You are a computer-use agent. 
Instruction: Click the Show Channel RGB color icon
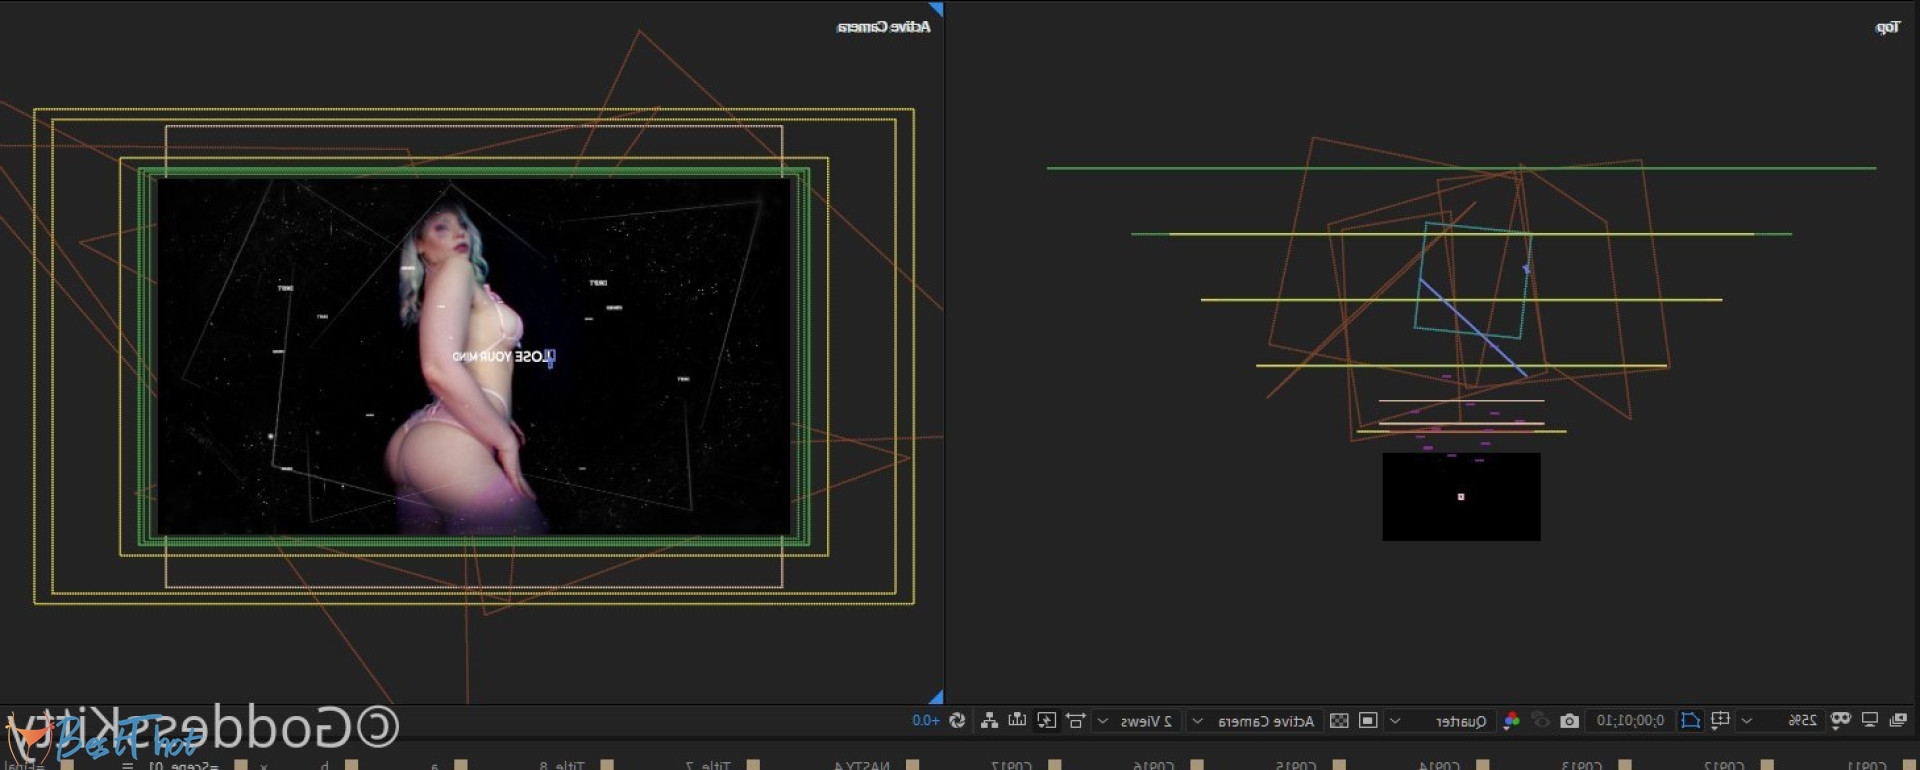coord(1512,721)
